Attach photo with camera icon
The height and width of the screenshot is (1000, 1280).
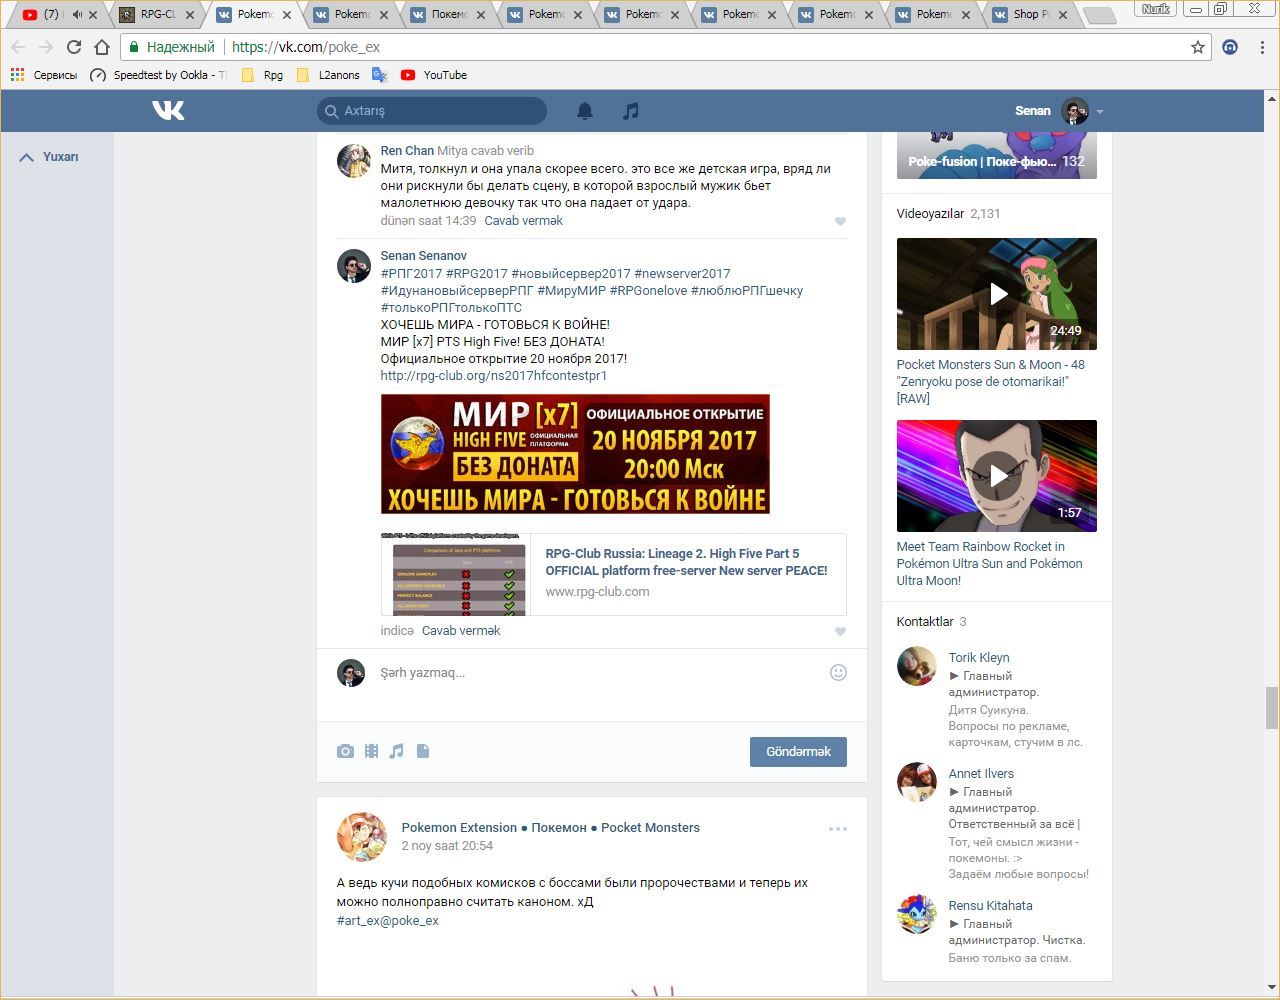click(x=345, y=751)
